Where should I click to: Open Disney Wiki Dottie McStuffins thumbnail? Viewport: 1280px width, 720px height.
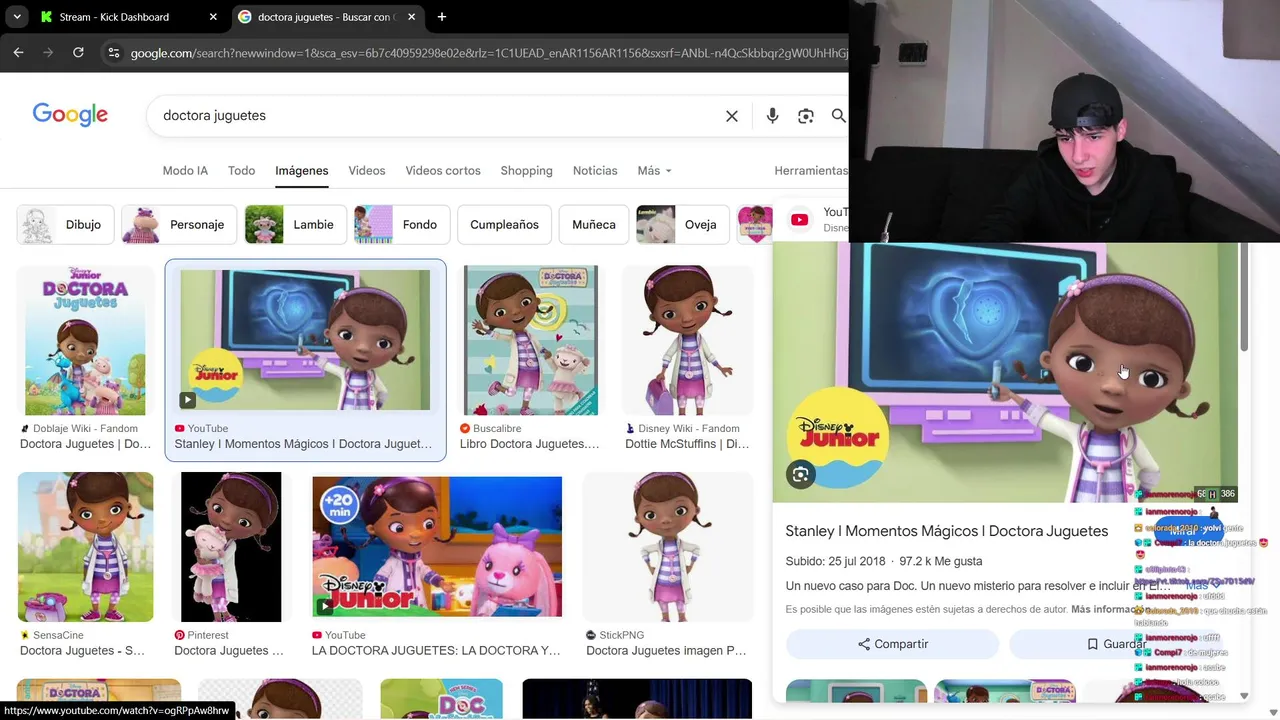(688, 340)
